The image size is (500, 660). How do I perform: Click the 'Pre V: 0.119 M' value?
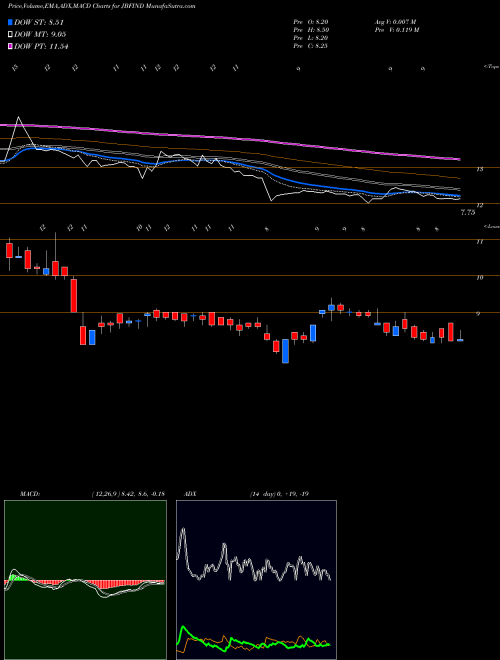pos(396,30)
